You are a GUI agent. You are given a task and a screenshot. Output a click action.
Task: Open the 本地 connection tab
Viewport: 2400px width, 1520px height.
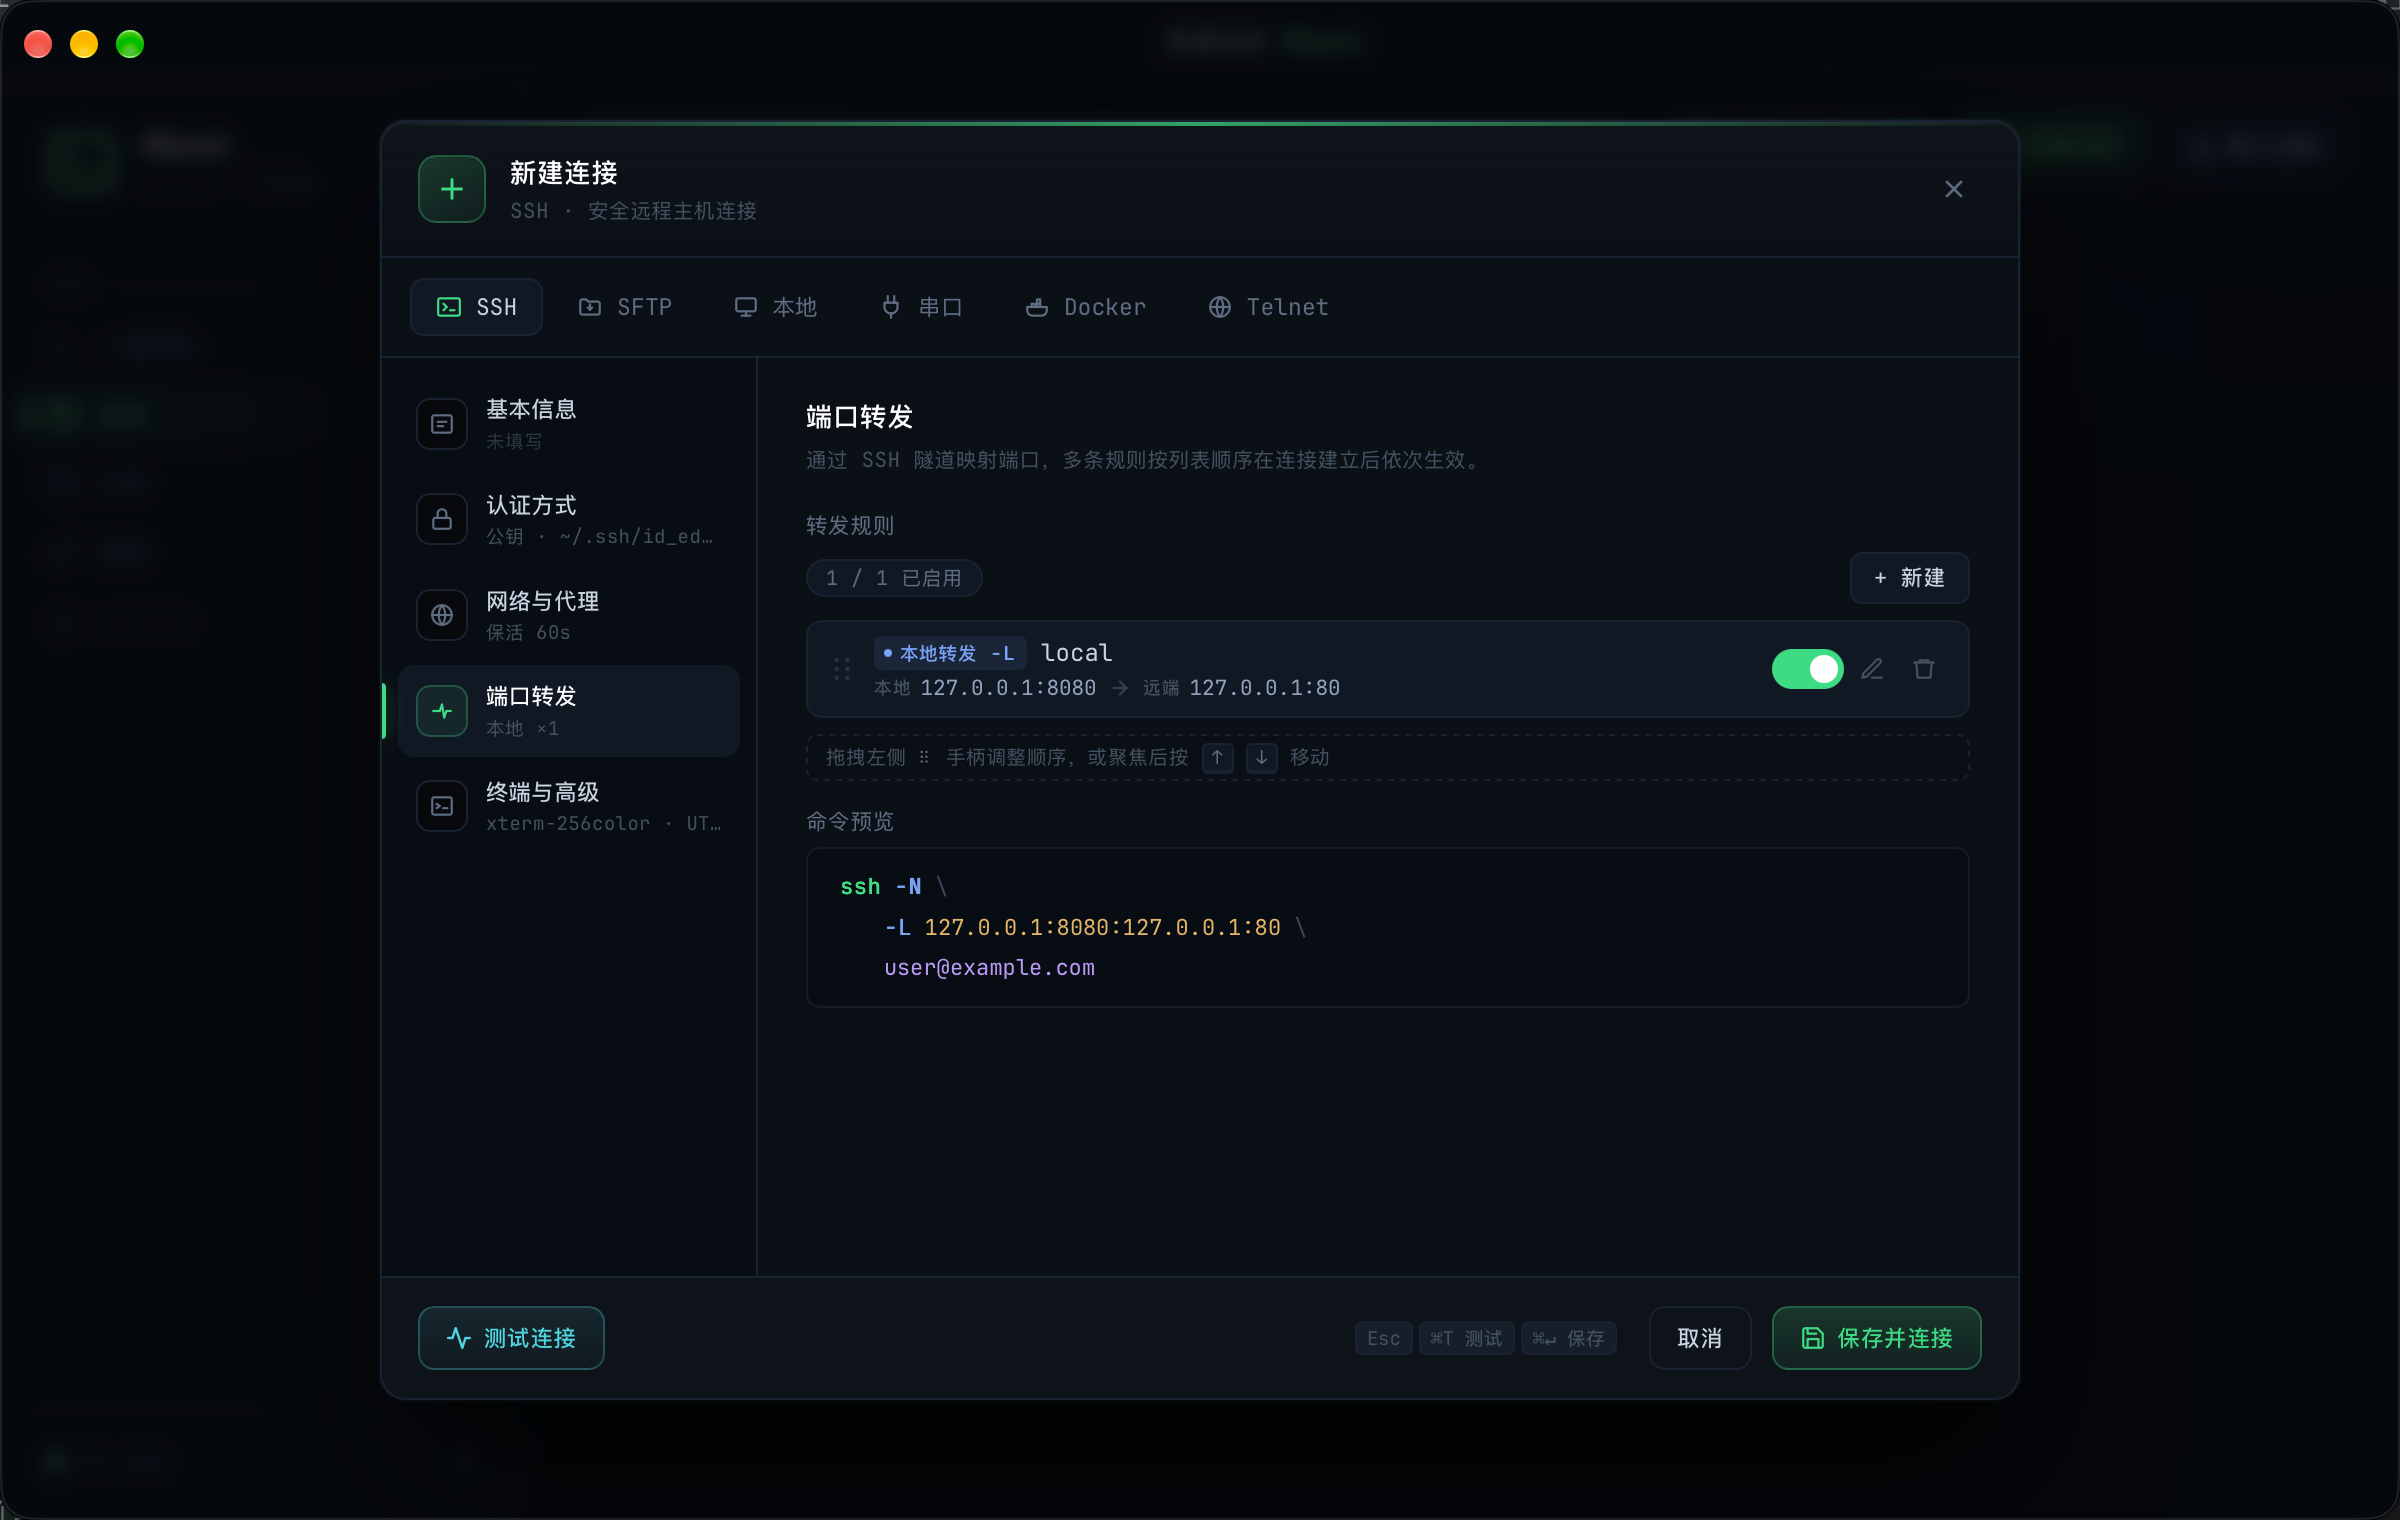coord(776,307)
